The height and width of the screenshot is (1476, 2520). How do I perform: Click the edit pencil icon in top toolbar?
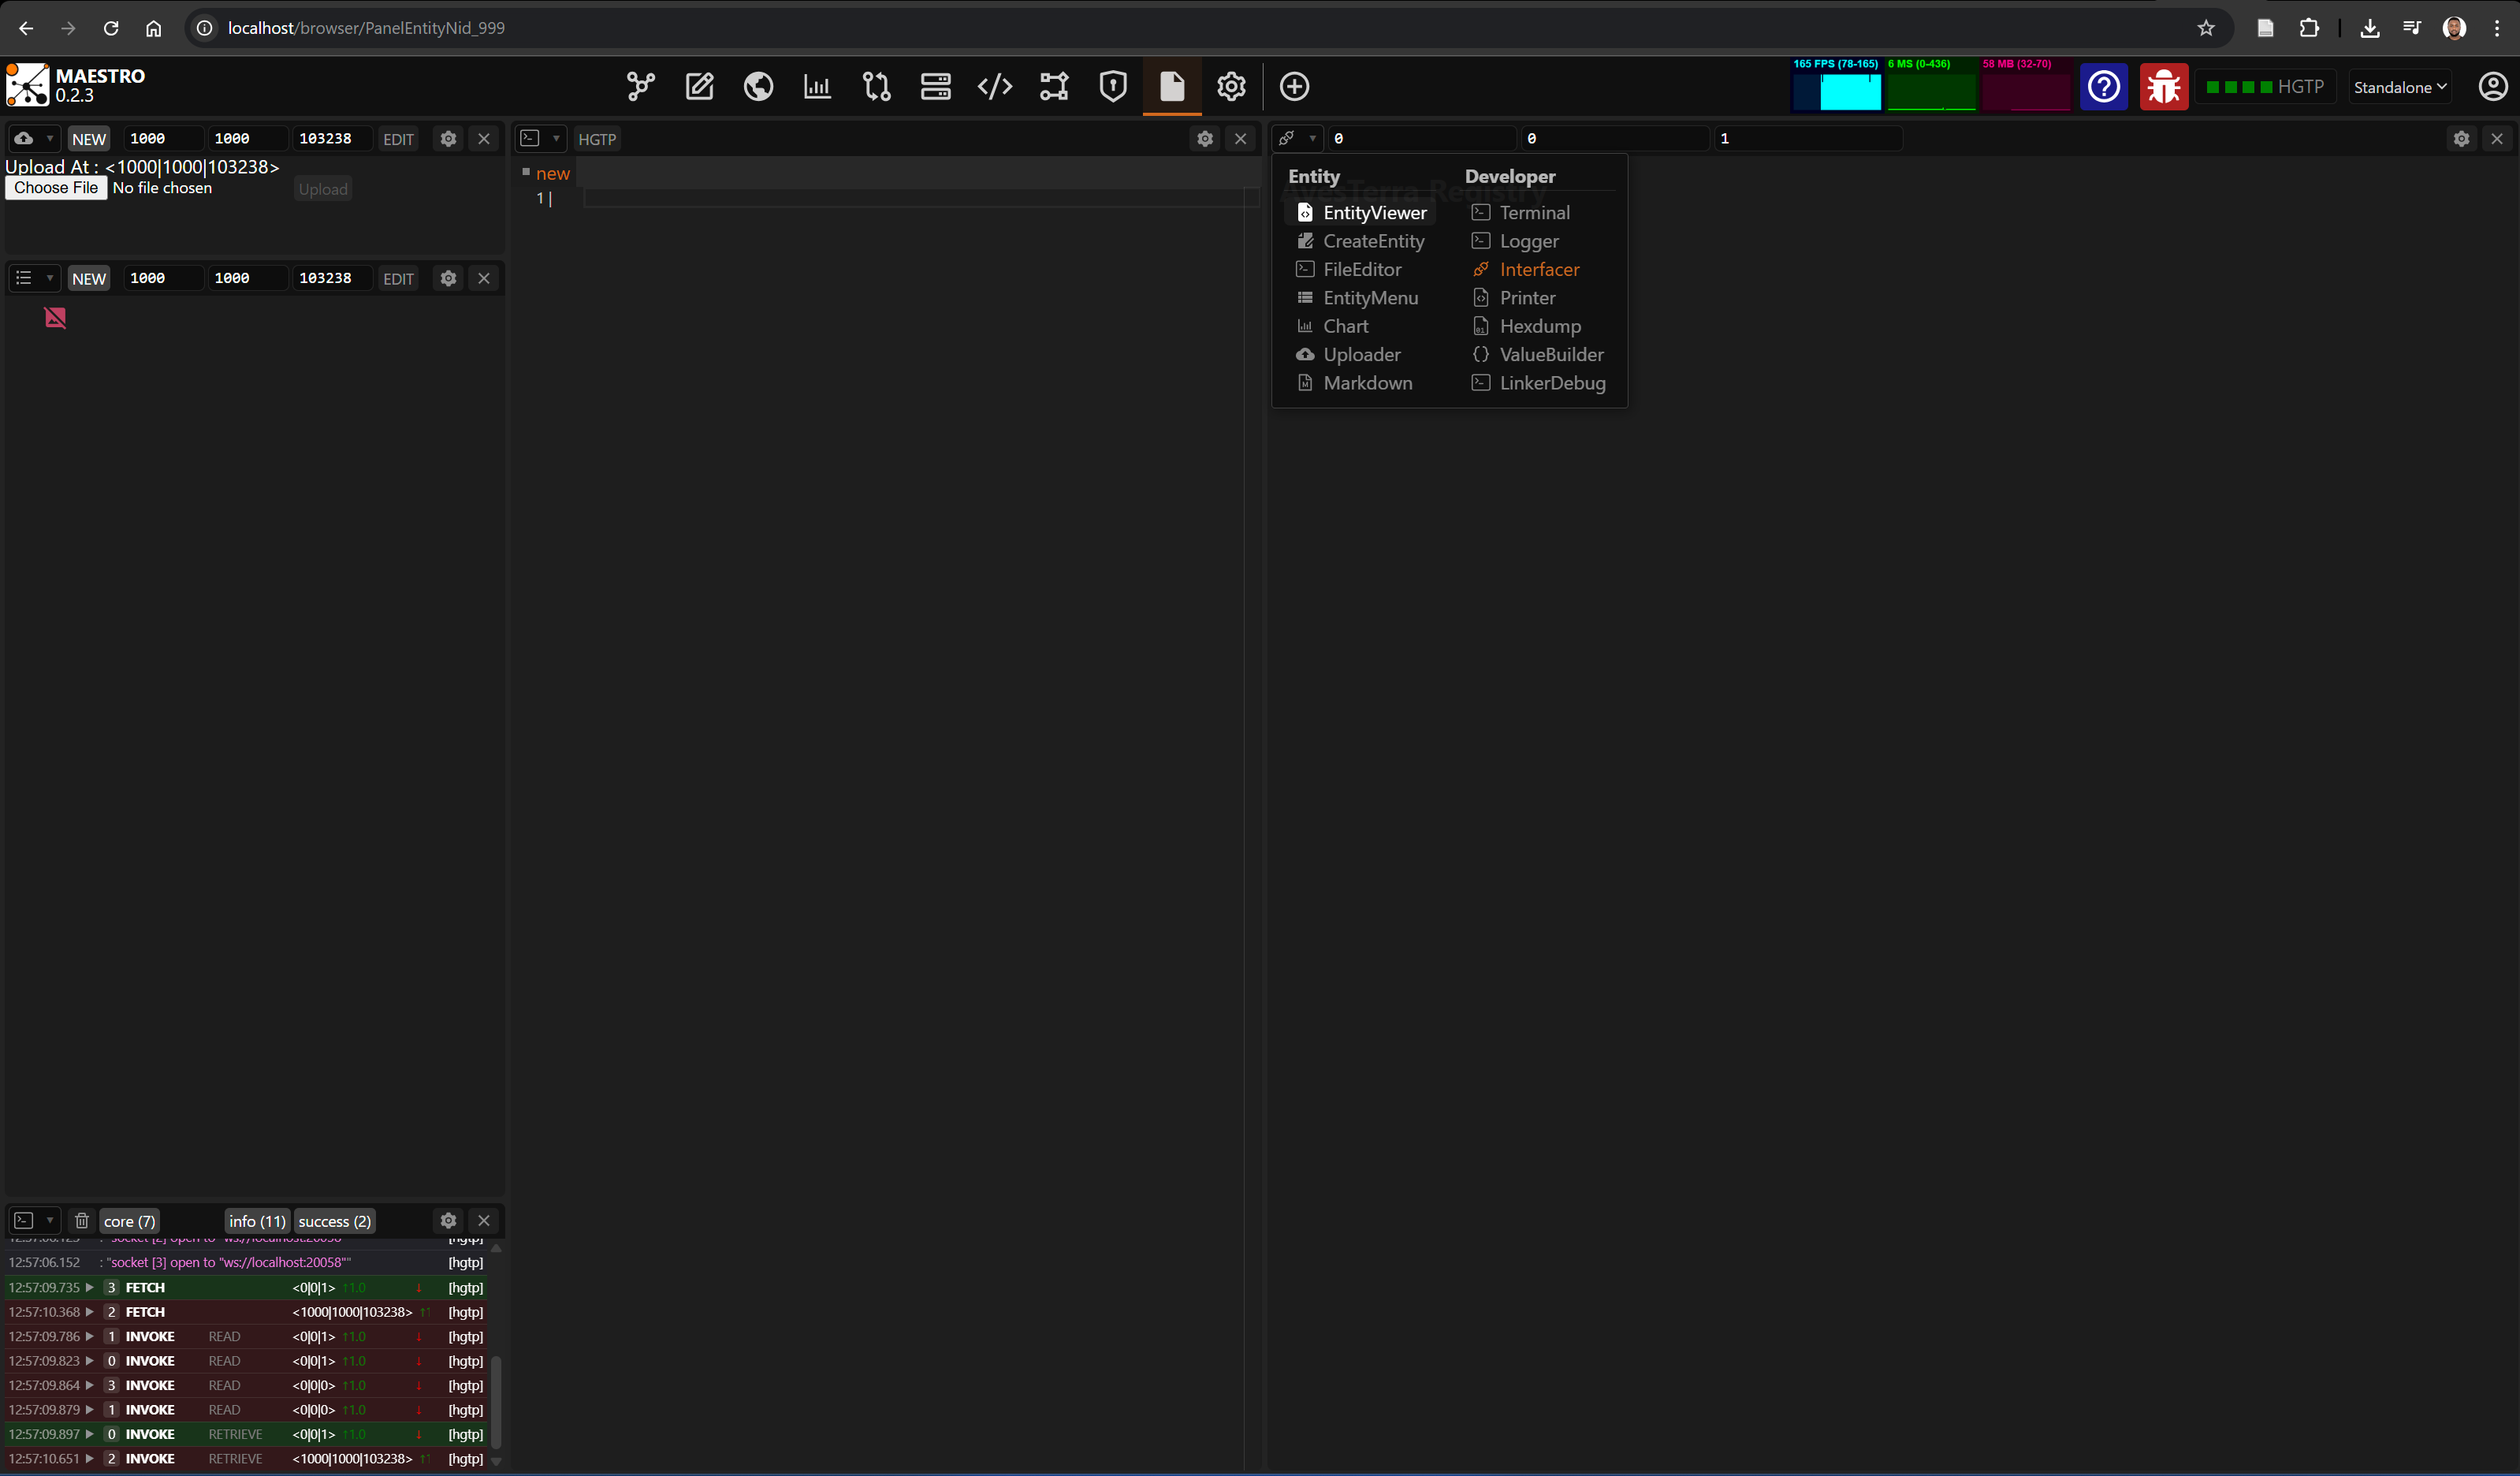click(x=699, y=86)
